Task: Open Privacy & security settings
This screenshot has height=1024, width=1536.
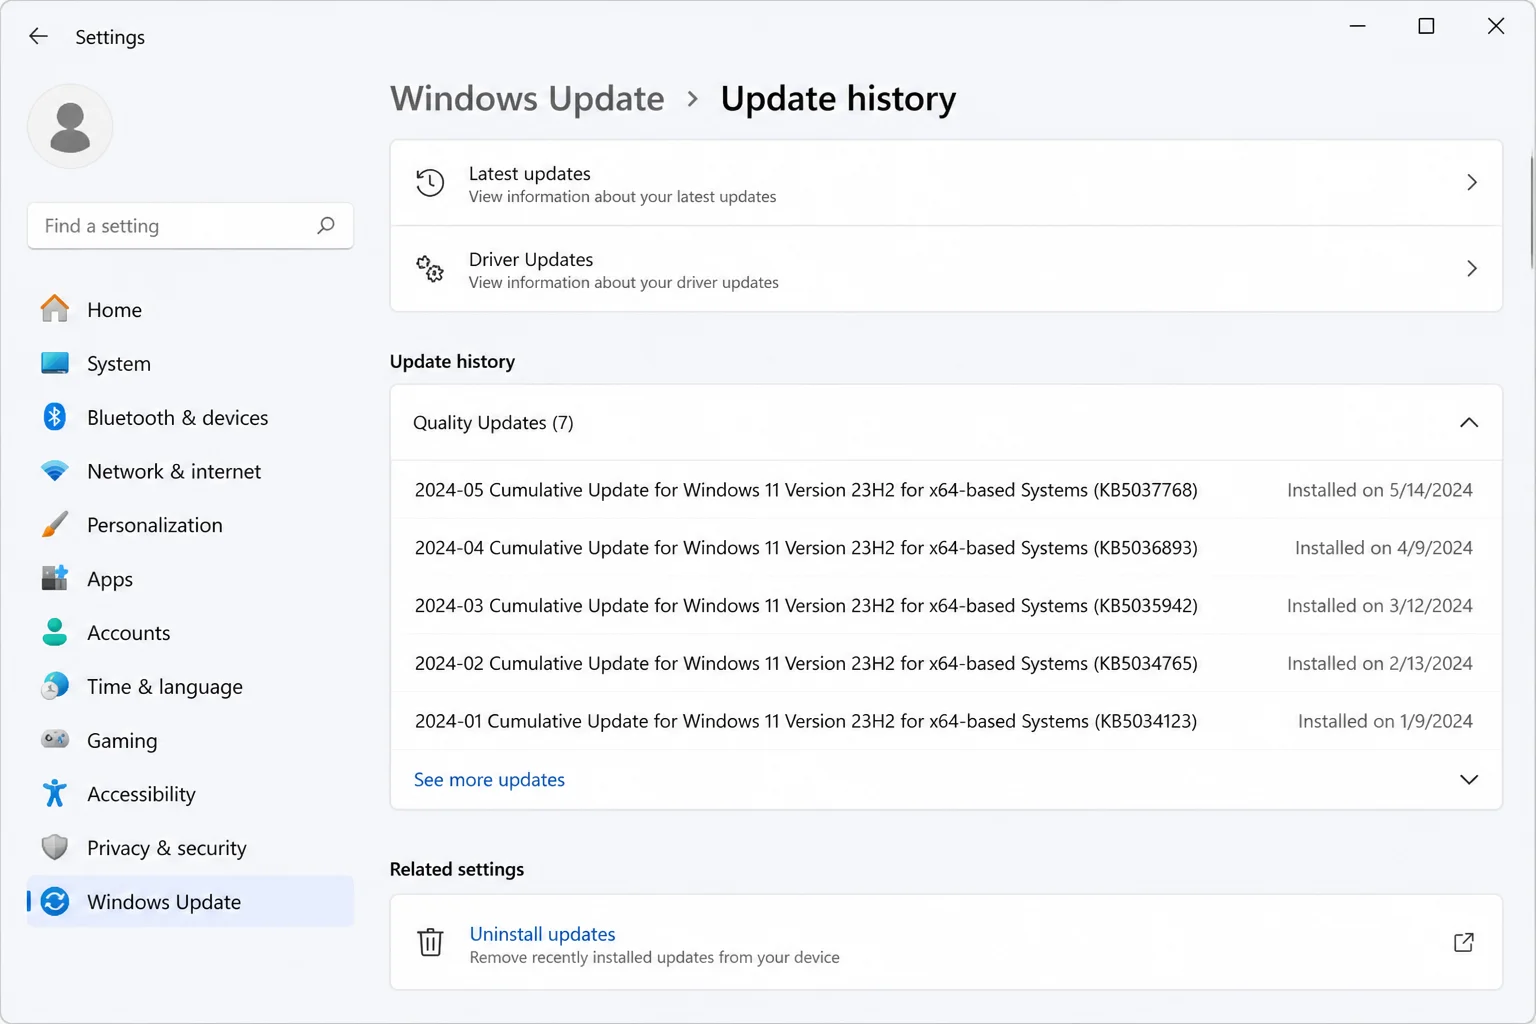Action: coord(190,848)
